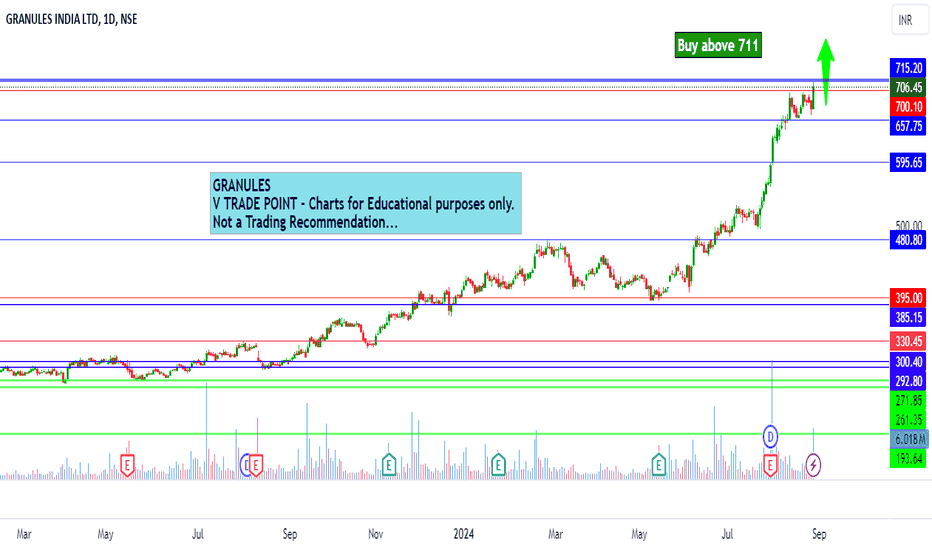Click the 292.80 price label
932x550 pixels.
(x=908, y=381)
